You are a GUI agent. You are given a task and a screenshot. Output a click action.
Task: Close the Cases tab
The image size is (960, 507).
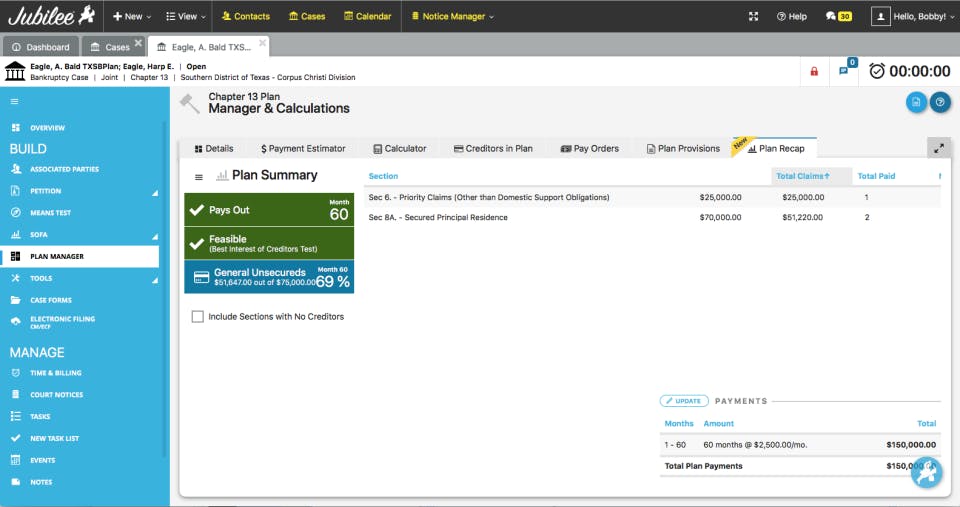pos(138,43)
